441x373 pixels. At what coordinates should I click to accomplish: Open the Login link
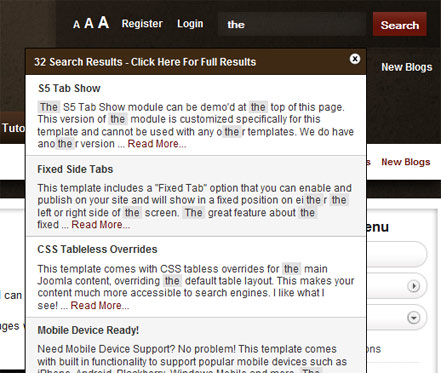pos(190,24)
